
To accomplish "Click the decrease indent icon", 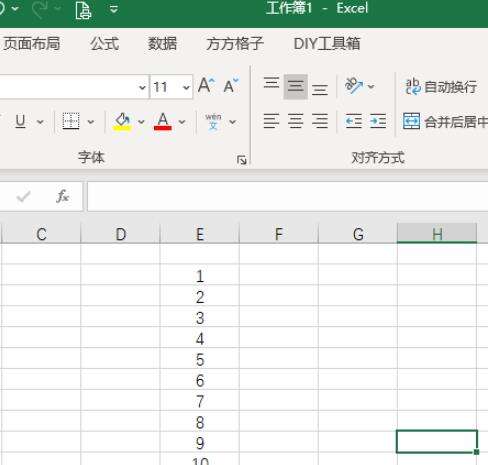I will [354, 121].
